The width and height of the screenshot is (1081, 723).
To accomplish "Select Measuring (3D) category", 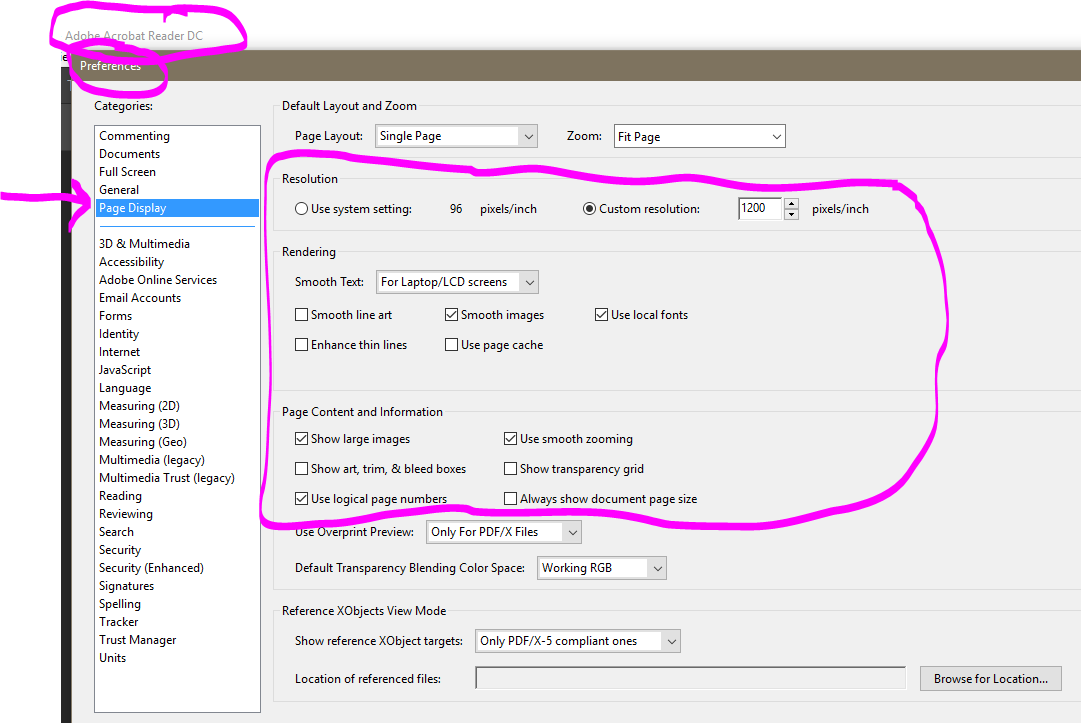I will click(x=139, y=424).
